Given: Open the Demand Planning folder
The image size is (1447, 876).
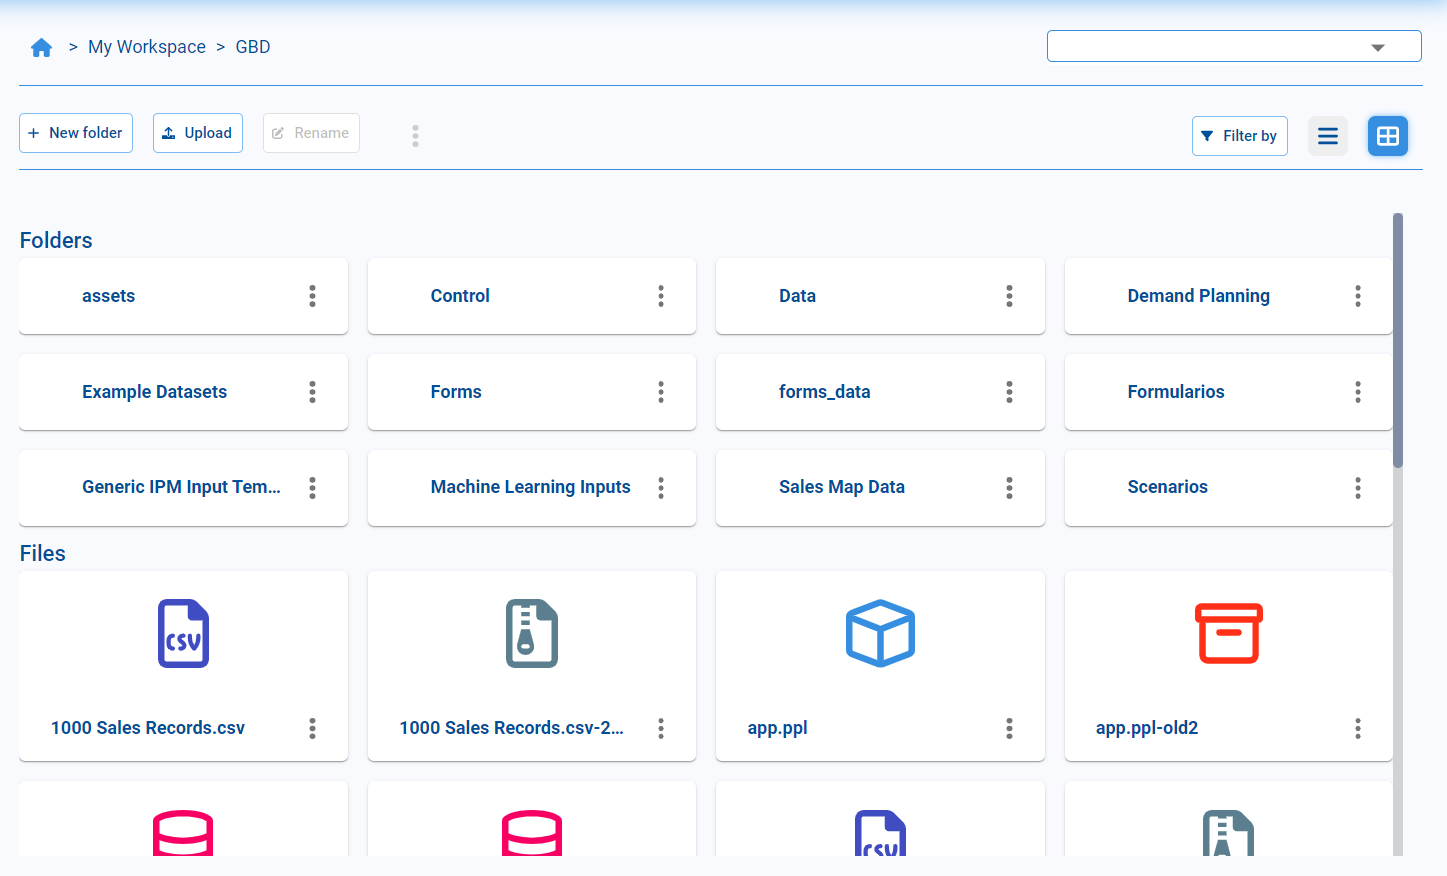Looking at the screenshot, I should [1198, 296].
